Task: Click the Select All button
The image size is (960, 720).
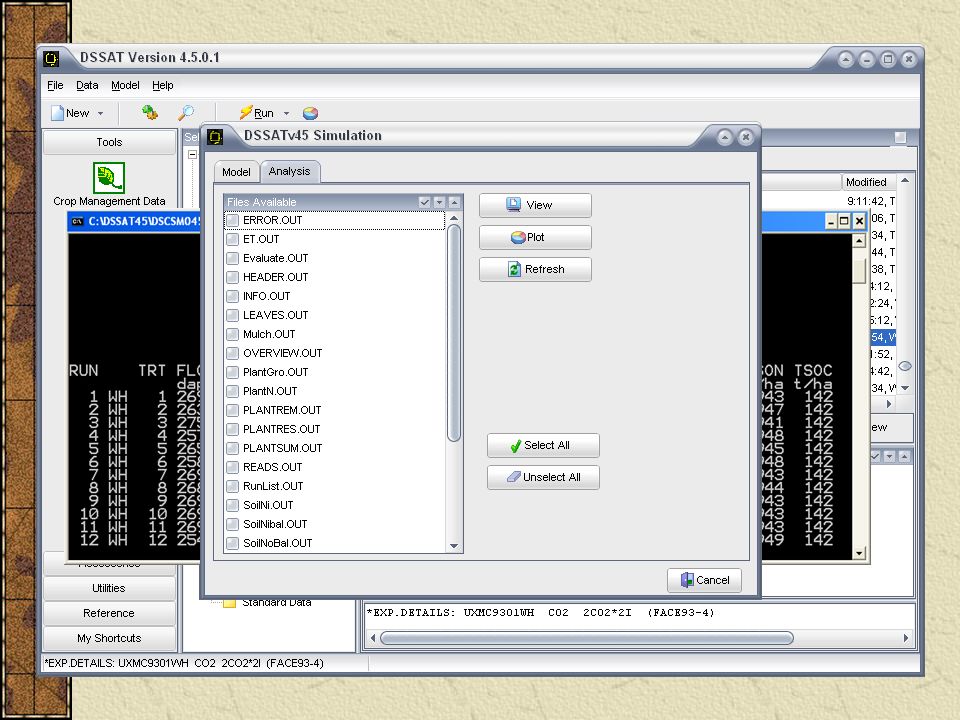Action: [x=543, y=445]
